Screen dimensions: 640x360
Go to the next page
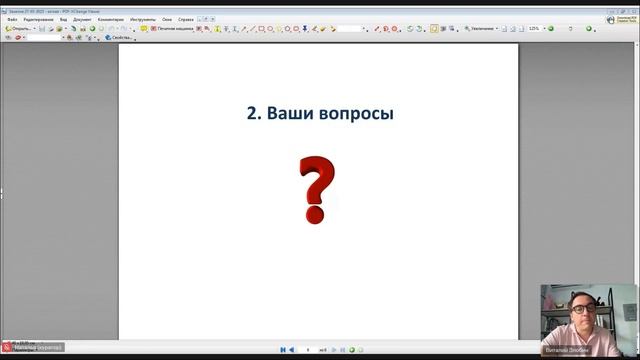[334, 350]
